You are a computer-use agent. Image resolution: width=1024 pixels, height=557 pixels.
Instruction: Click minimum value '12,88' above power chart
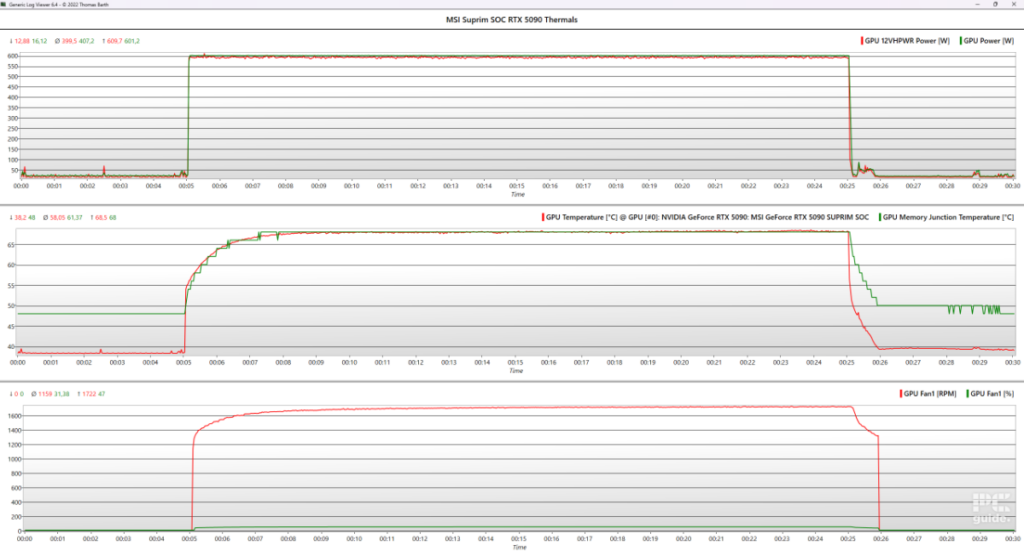click(x=22, y=41)
